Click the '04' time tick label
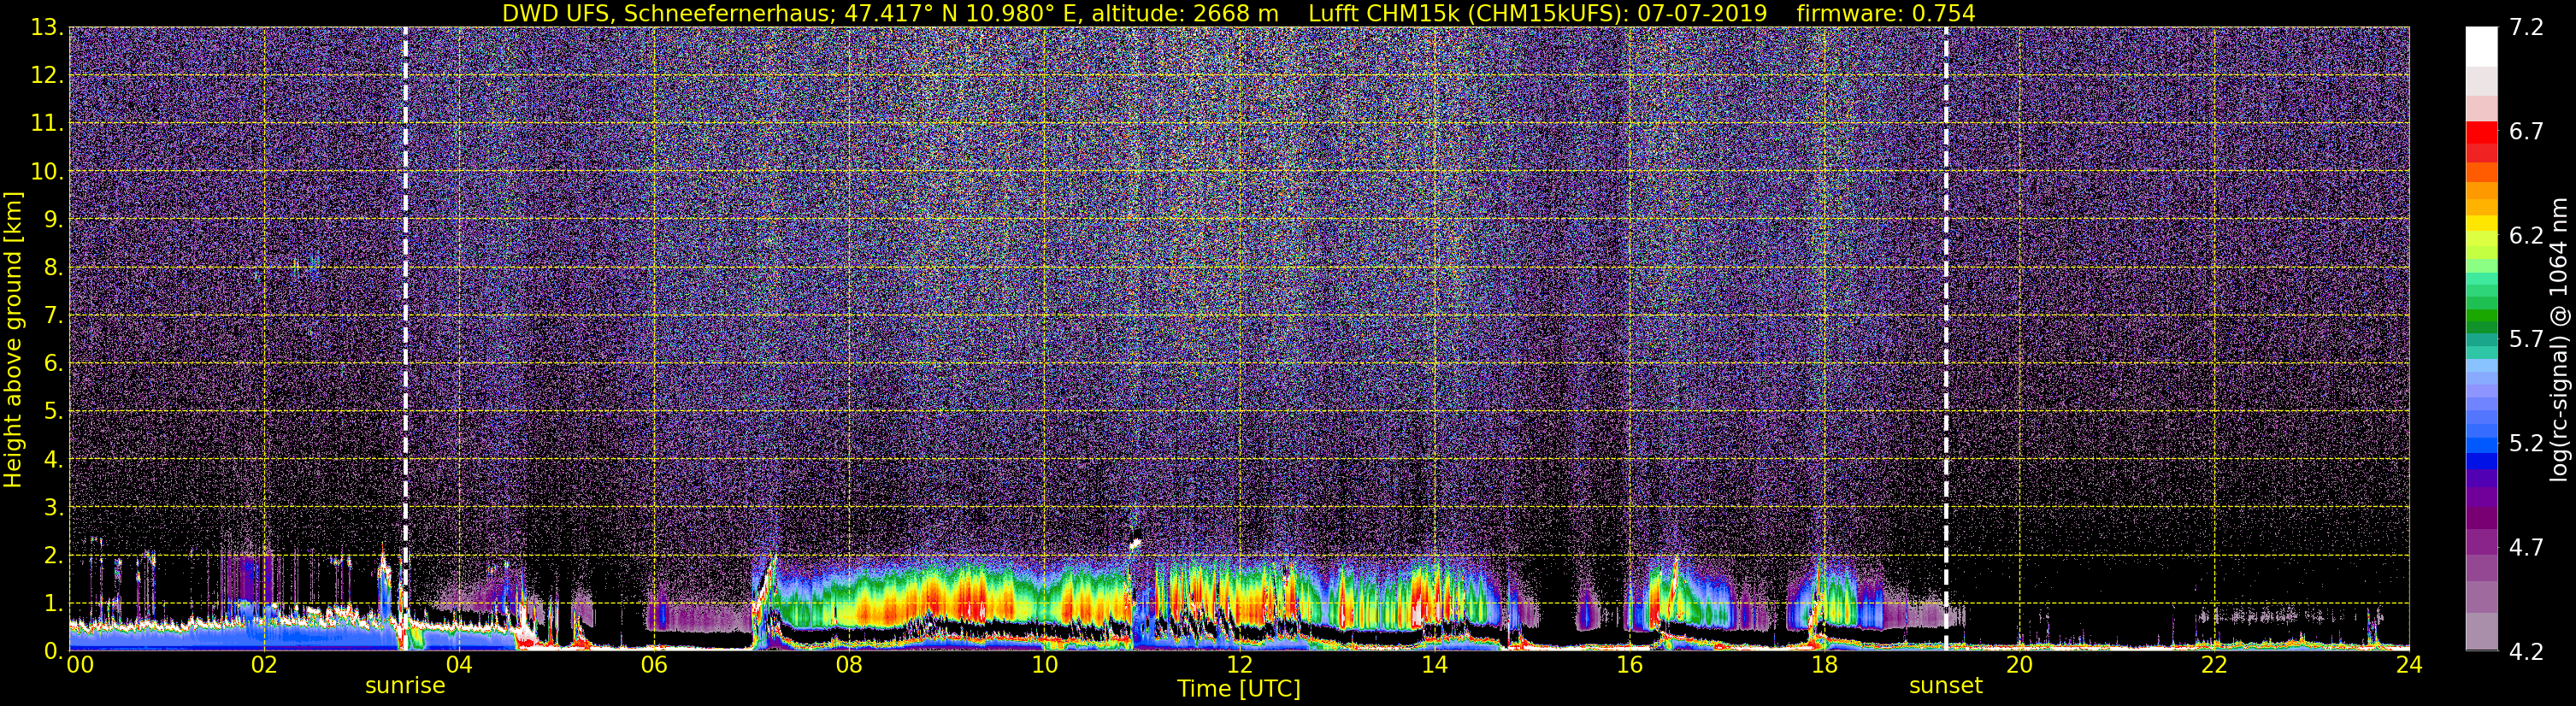 coord(459,666)
